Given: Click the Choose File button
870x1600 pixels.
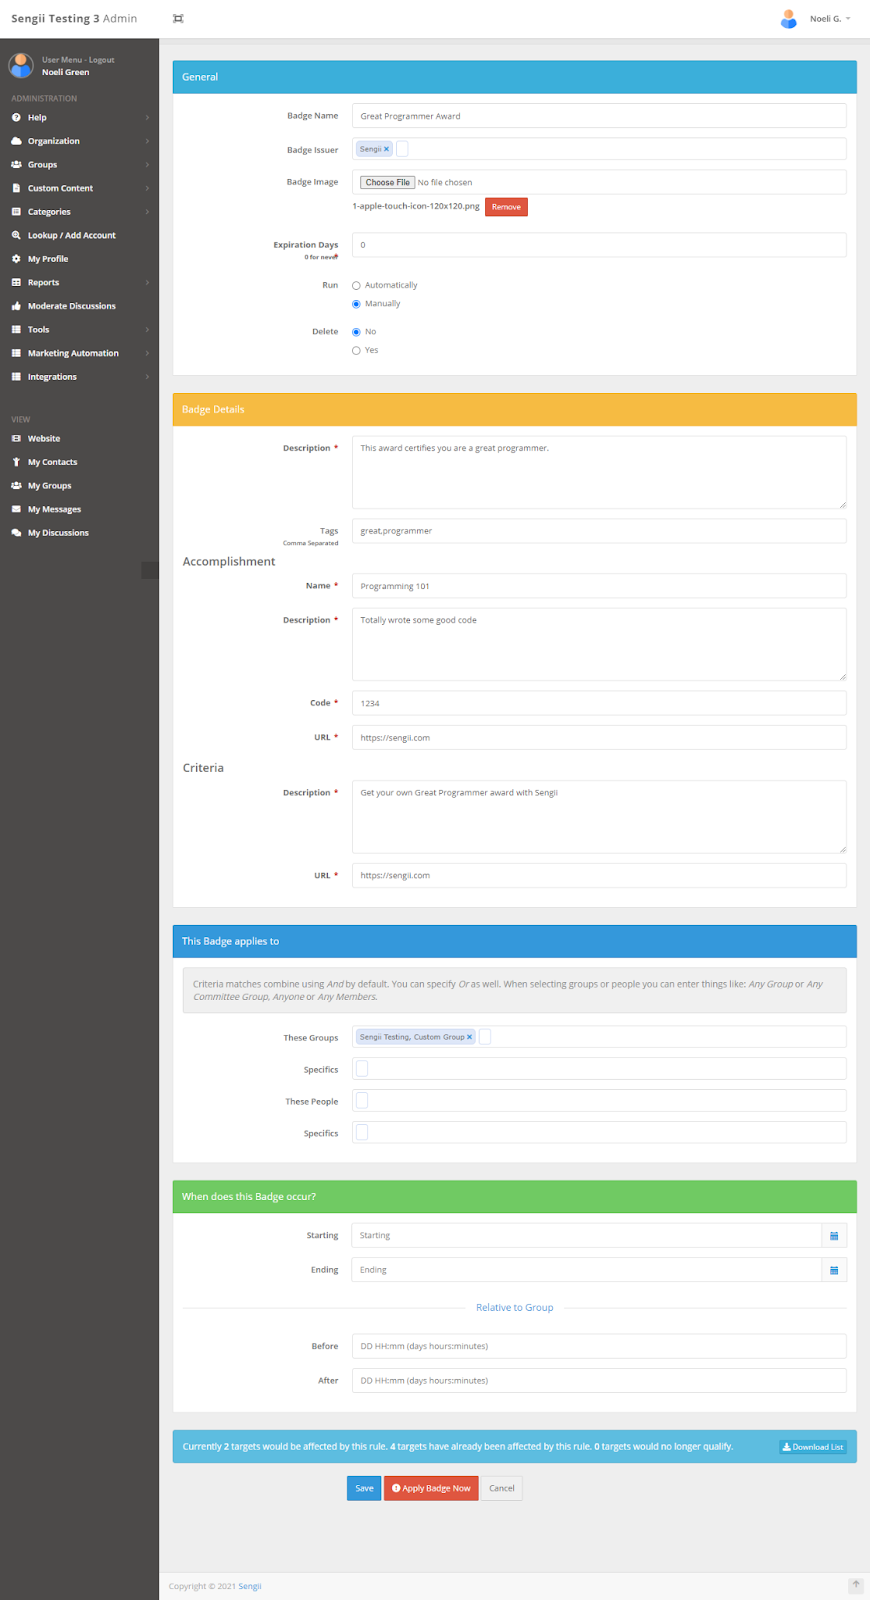Looking at the screenshot, I should (x=387, y=182).
